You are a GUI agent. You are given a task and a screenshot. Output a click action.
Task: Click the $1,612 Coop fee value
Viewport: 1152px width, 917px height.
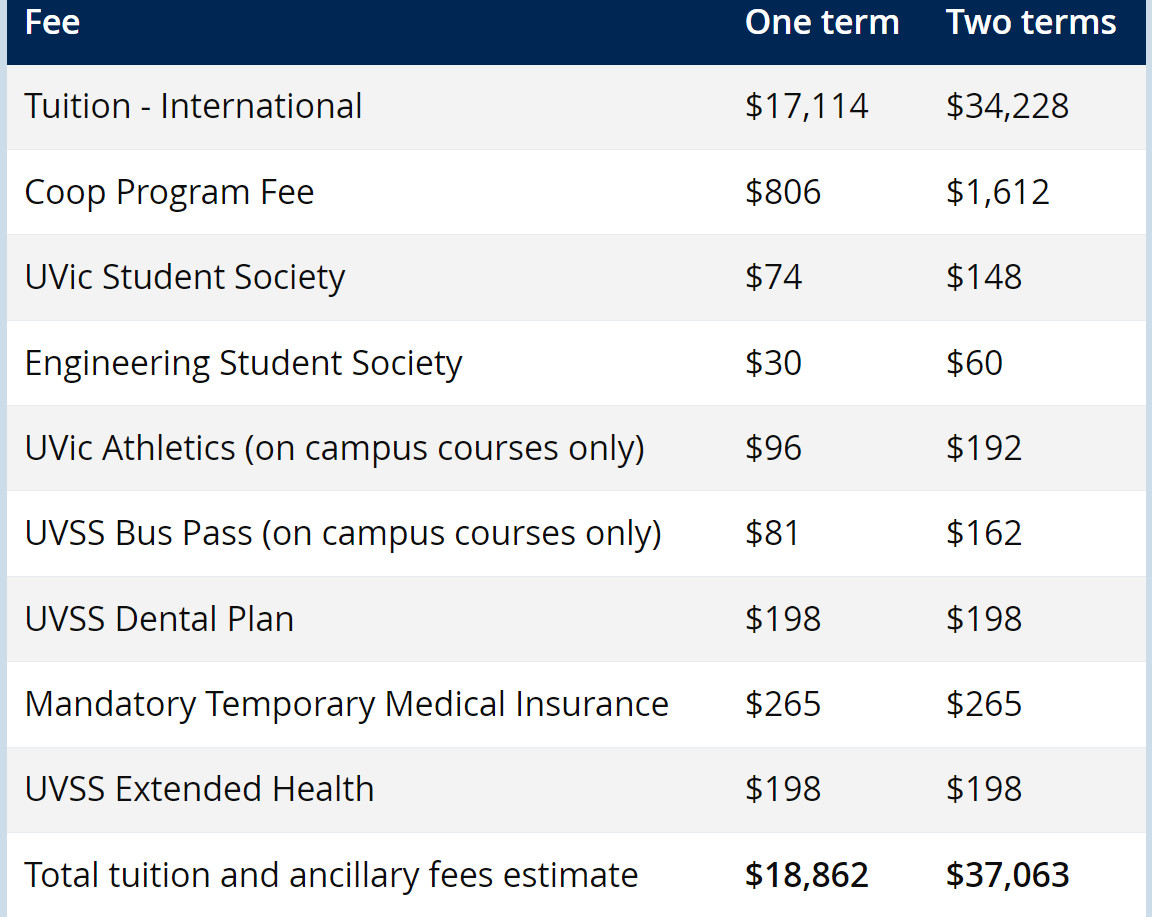point(997,192)
